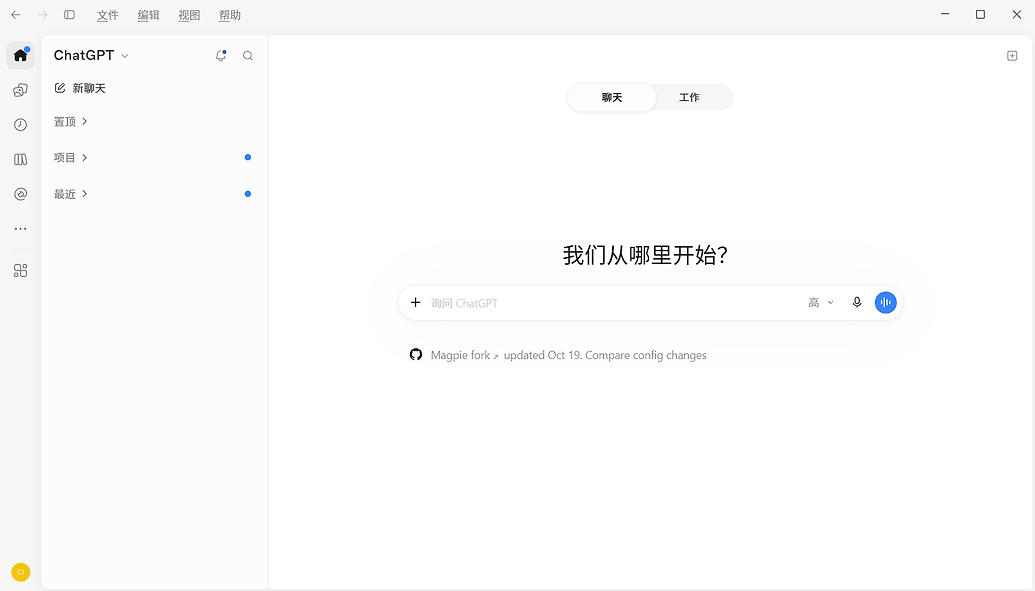Open the 视图 menu
1035x591 pixels.
(189, 15)
